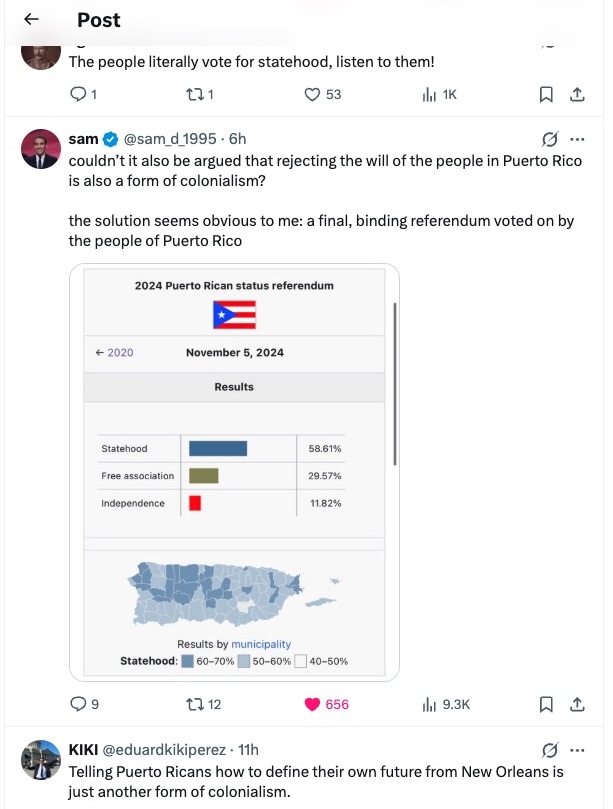Open more options on KIKI's post

click(576, 750)
